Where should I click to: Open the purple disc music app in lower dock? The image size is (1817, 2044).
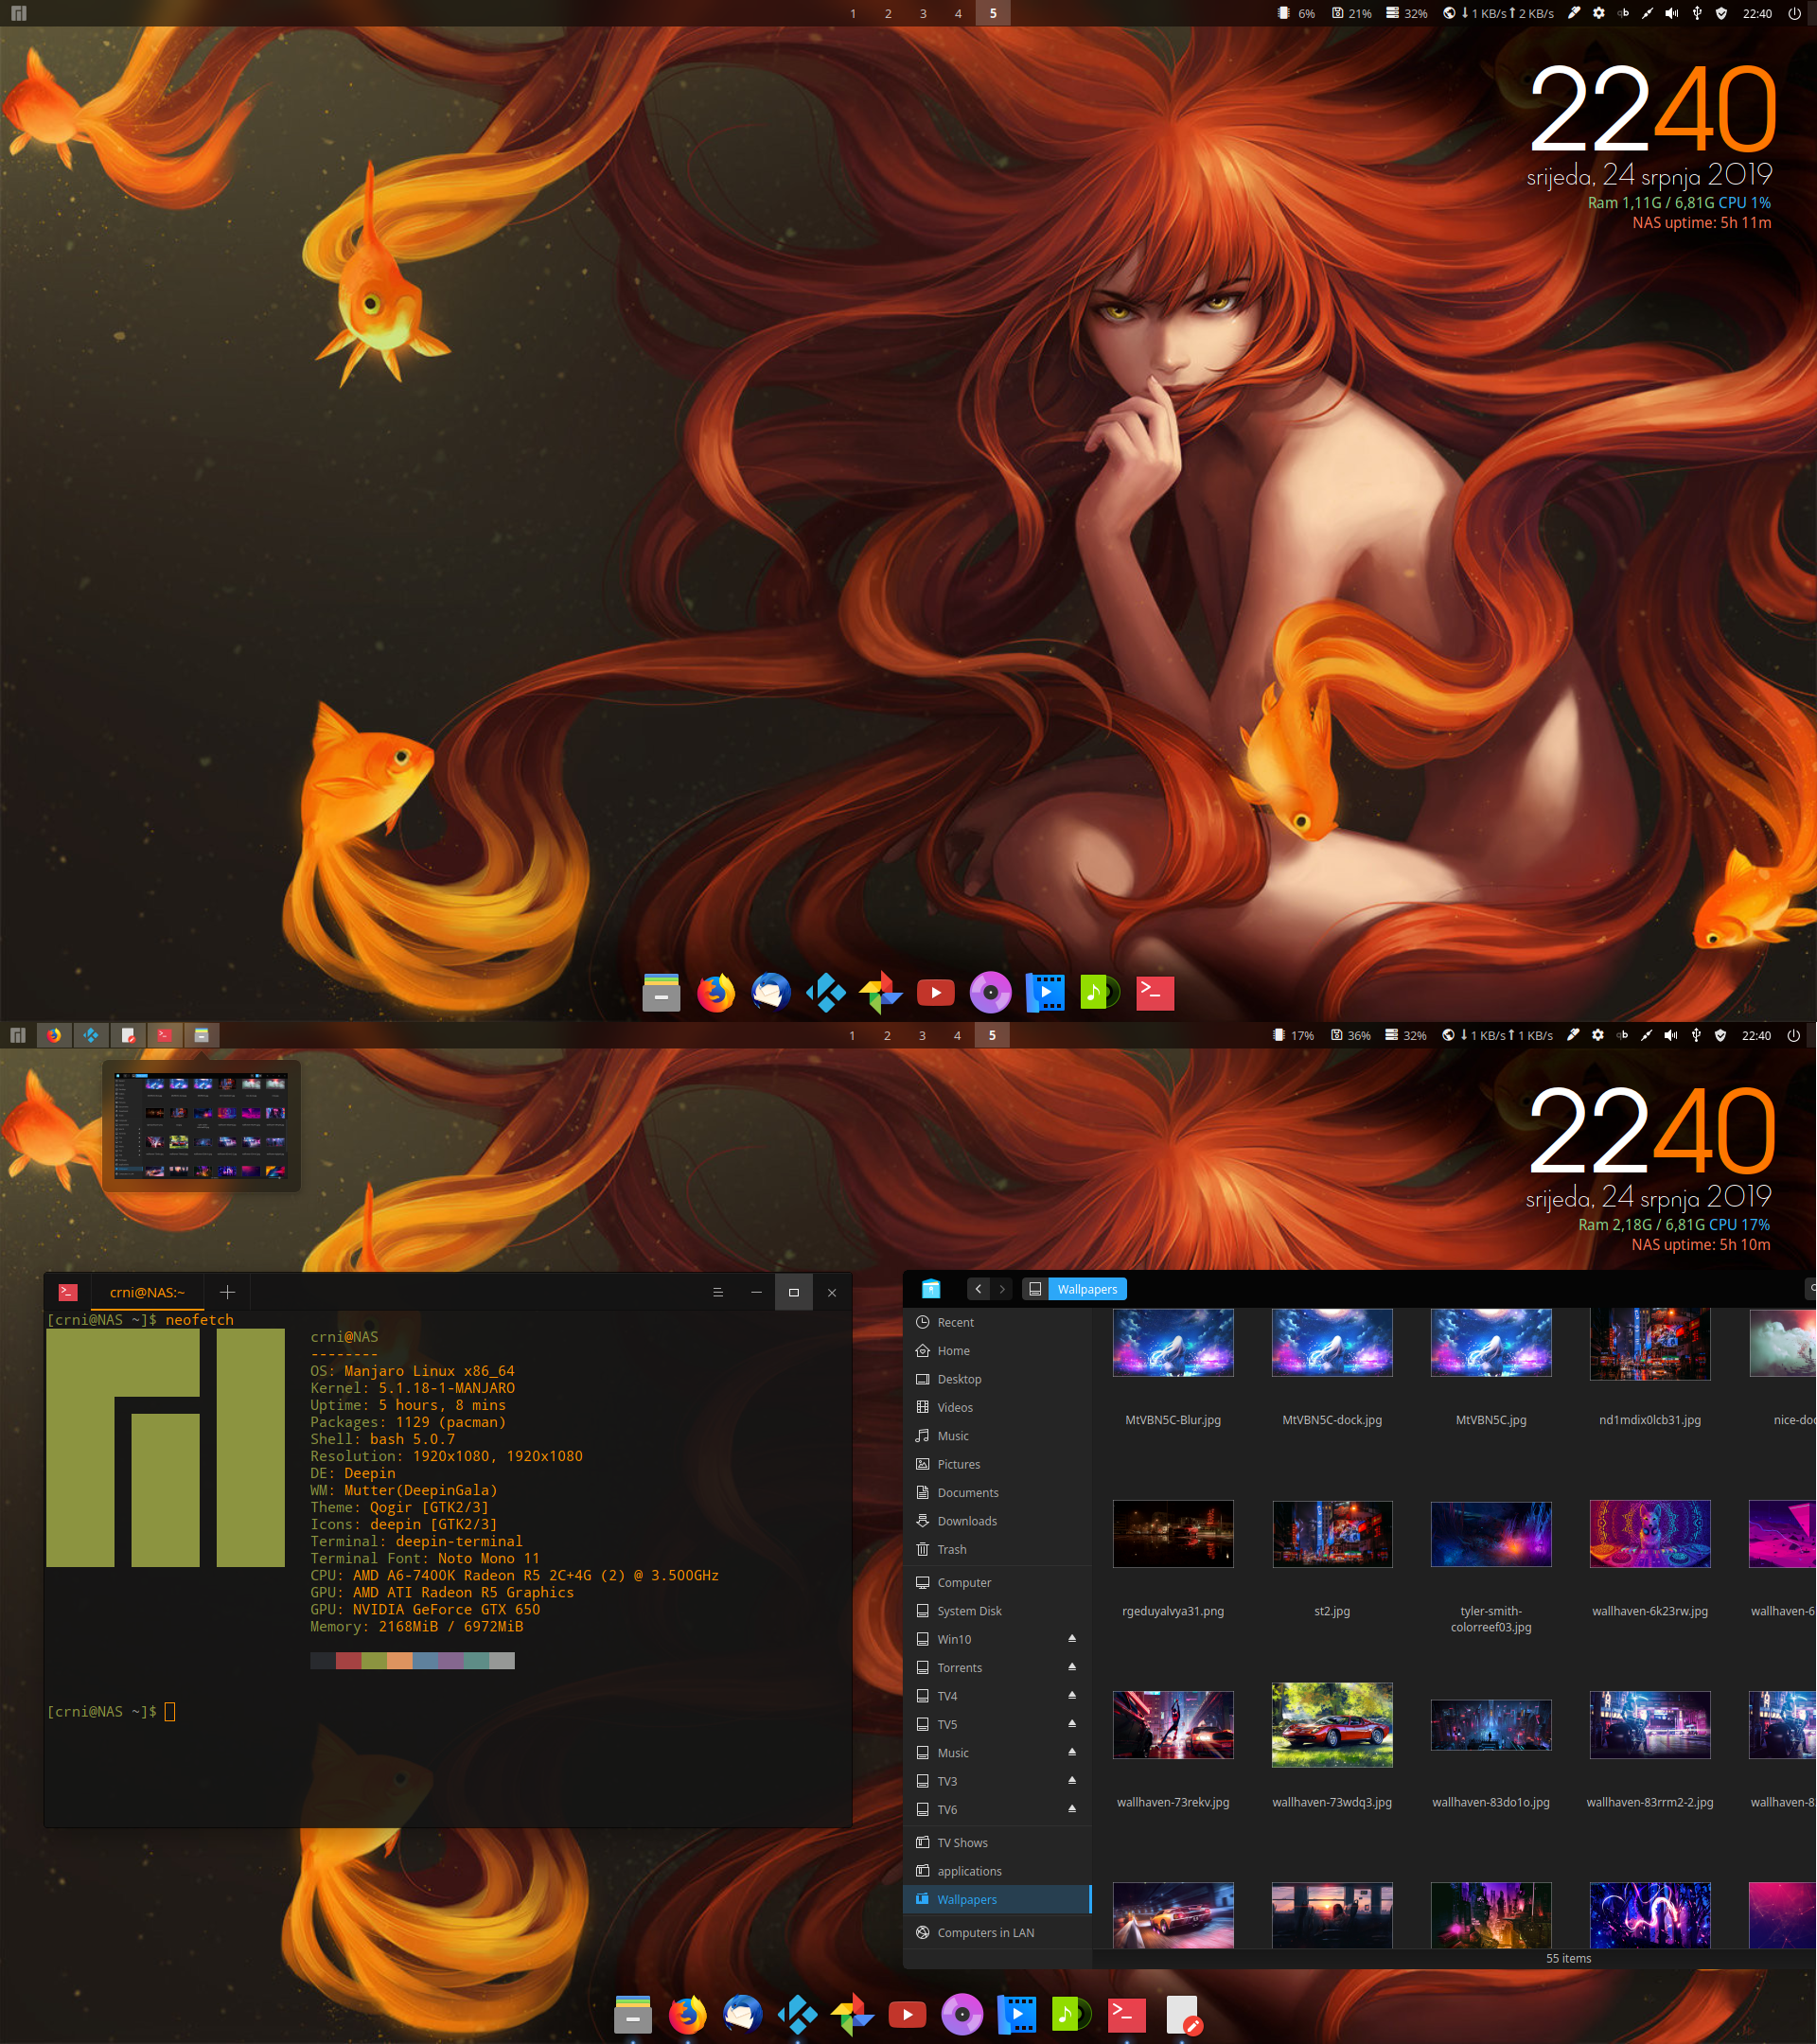(x=962, y=2015)
